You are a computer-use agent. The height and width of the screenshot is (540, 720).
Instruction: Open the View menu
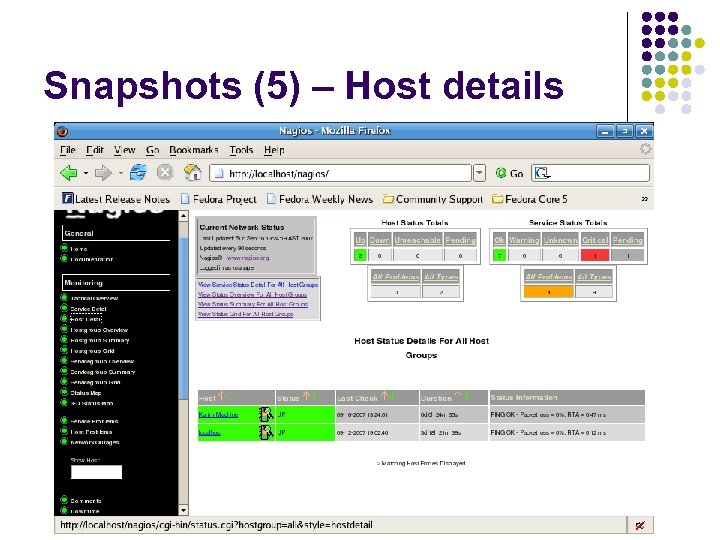[x=124, y=150]
